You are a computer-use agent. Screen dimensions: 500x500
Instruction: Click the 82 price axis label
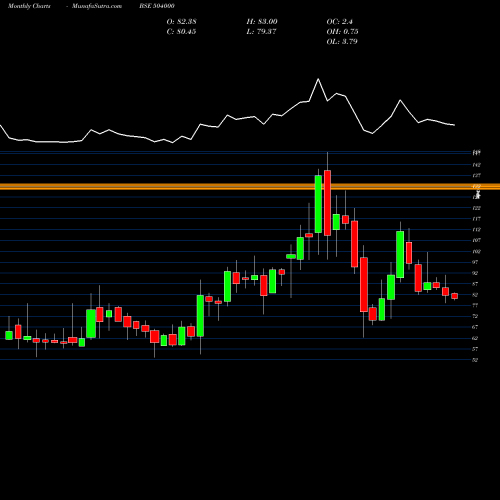(x=475, y=295)
